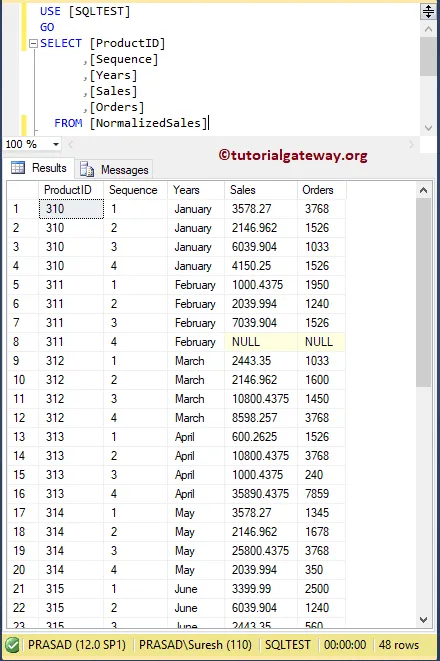Screen dimensions: 440x661
Task: Click Sales value 7039.904
Action: pyautogui.click(x=260, y=322)
